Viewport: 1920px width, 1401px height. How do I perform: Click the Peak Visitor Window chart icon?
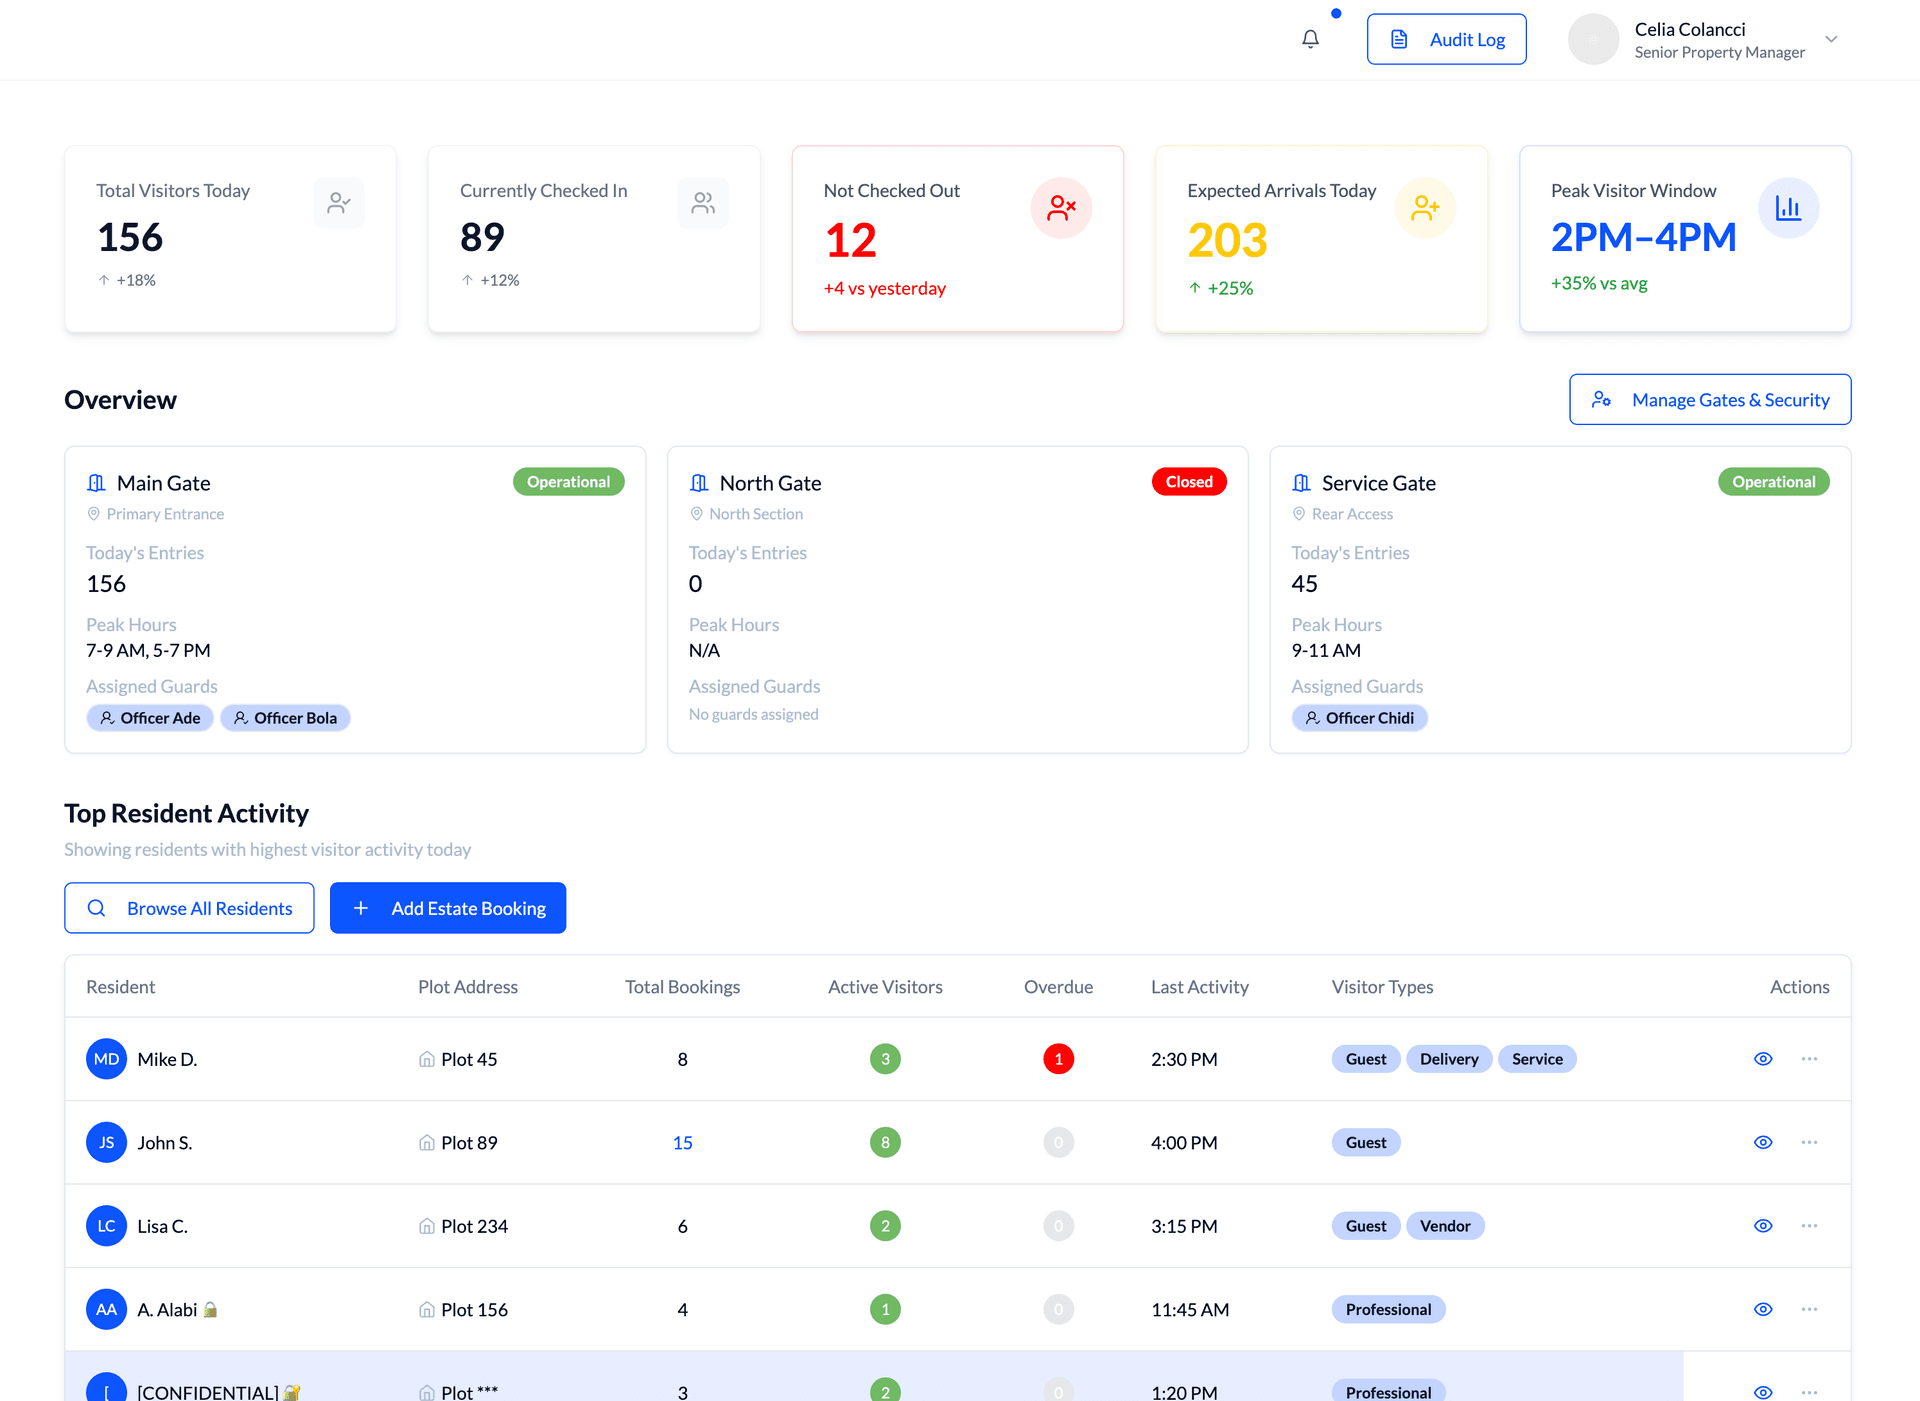point(1789,208)
